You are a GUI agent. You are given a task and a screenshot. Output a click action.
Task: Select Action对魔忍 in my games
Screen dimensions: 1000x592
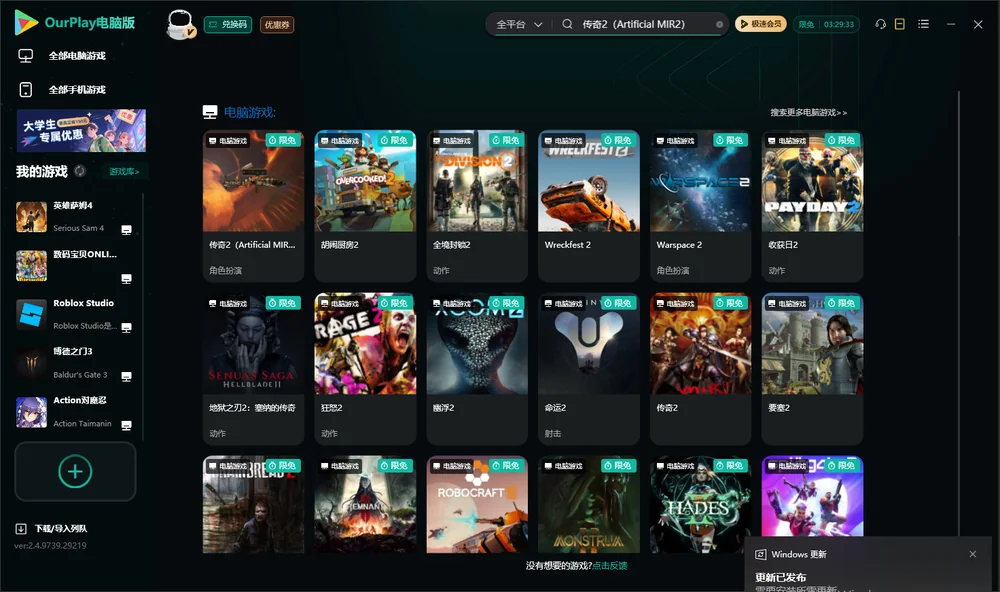point(75,412)
